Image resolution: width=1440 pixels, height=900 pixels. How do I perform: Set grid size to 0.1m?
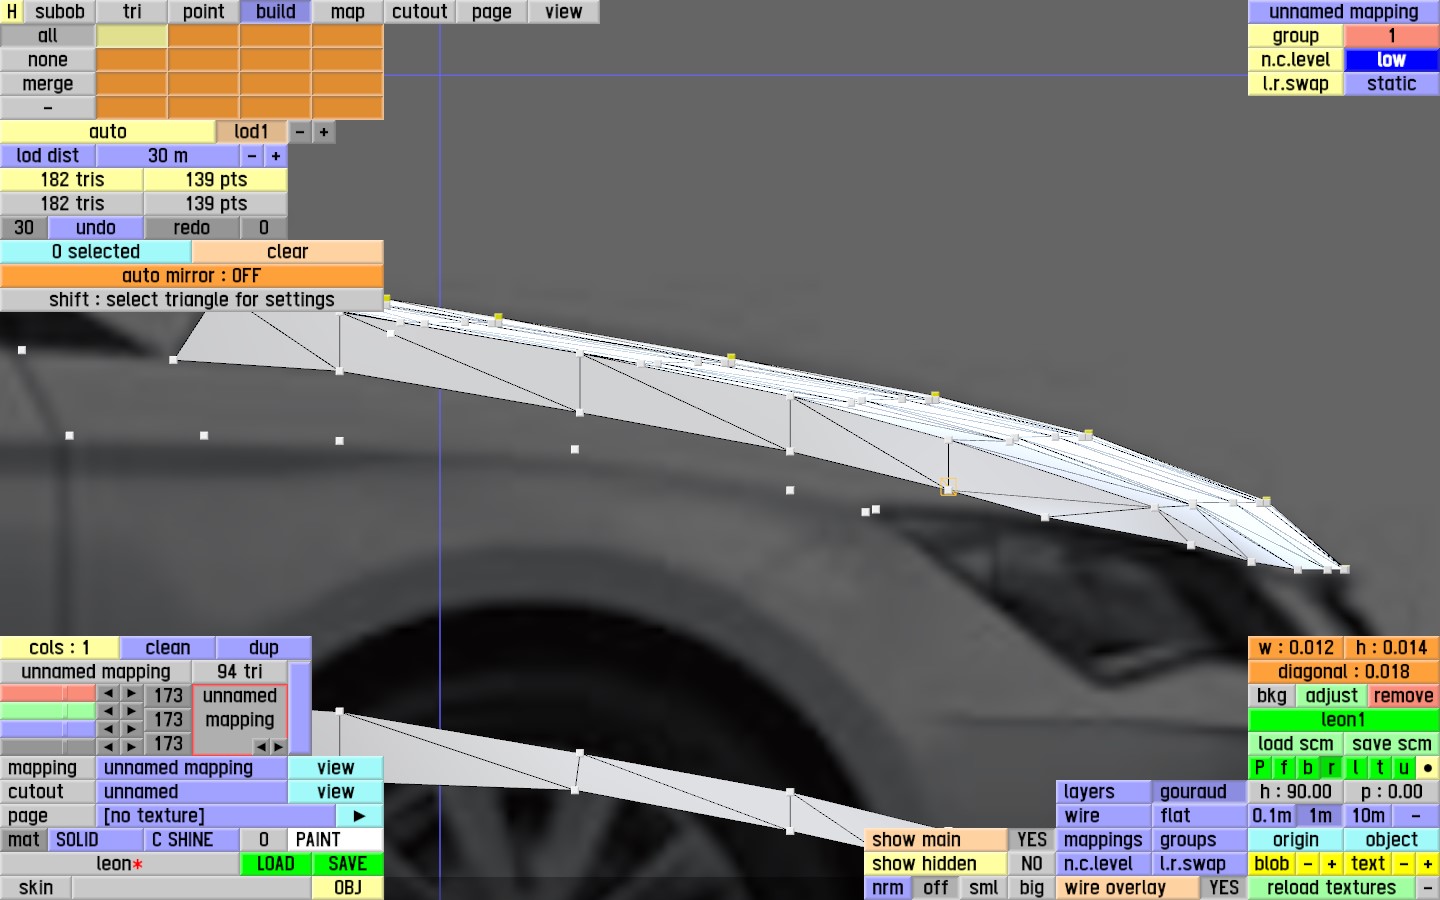pos(1272,816)
